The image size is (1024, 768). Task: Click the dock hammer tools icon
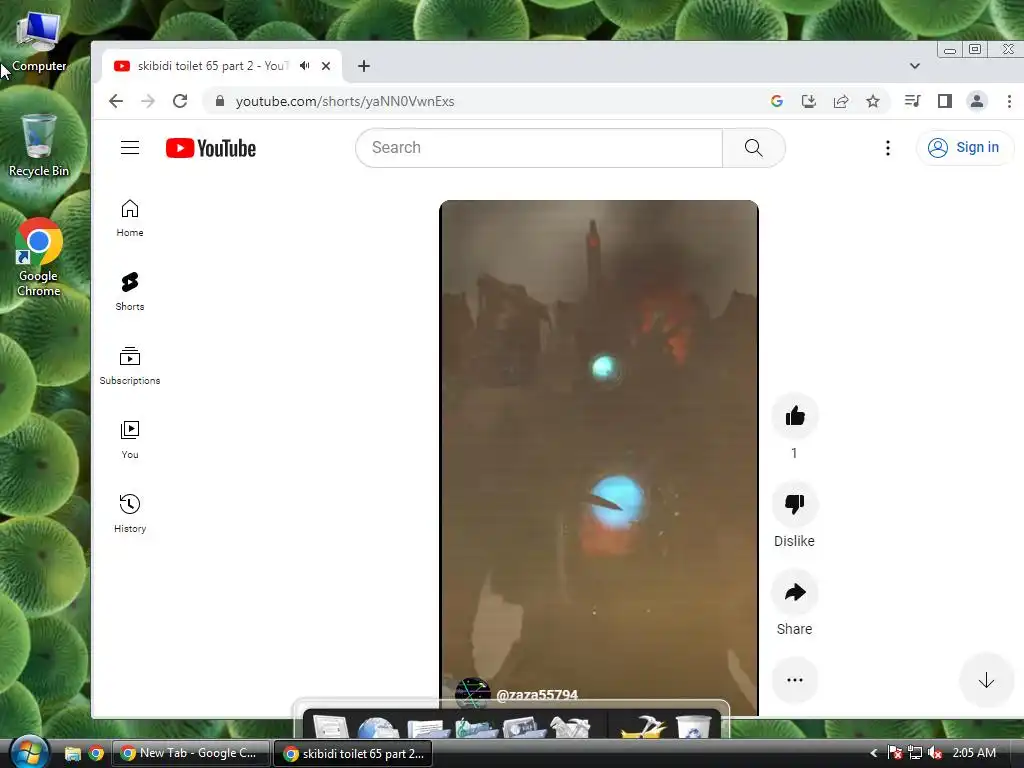[643, 727]
